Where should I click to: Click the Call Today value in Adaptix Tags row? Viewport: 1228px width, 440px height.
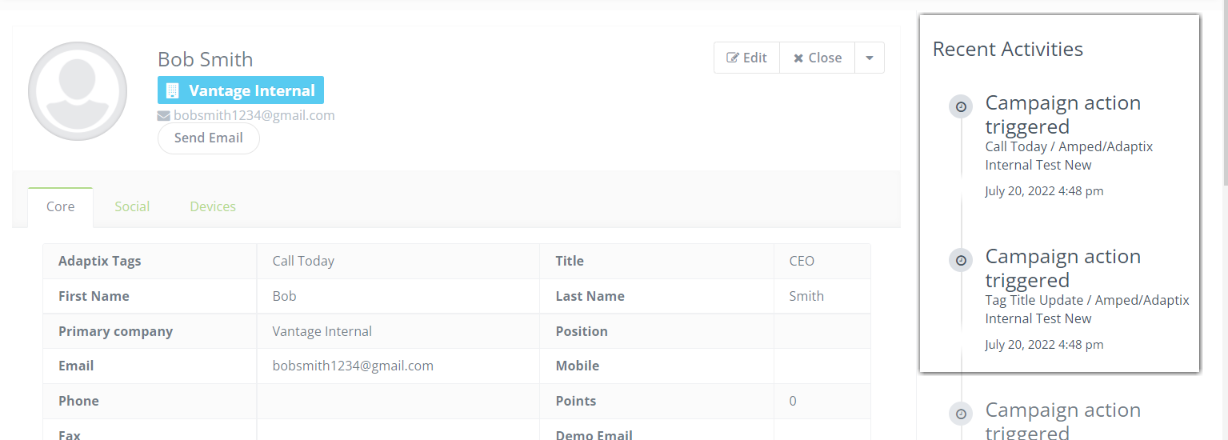click(x=303, y=261)
